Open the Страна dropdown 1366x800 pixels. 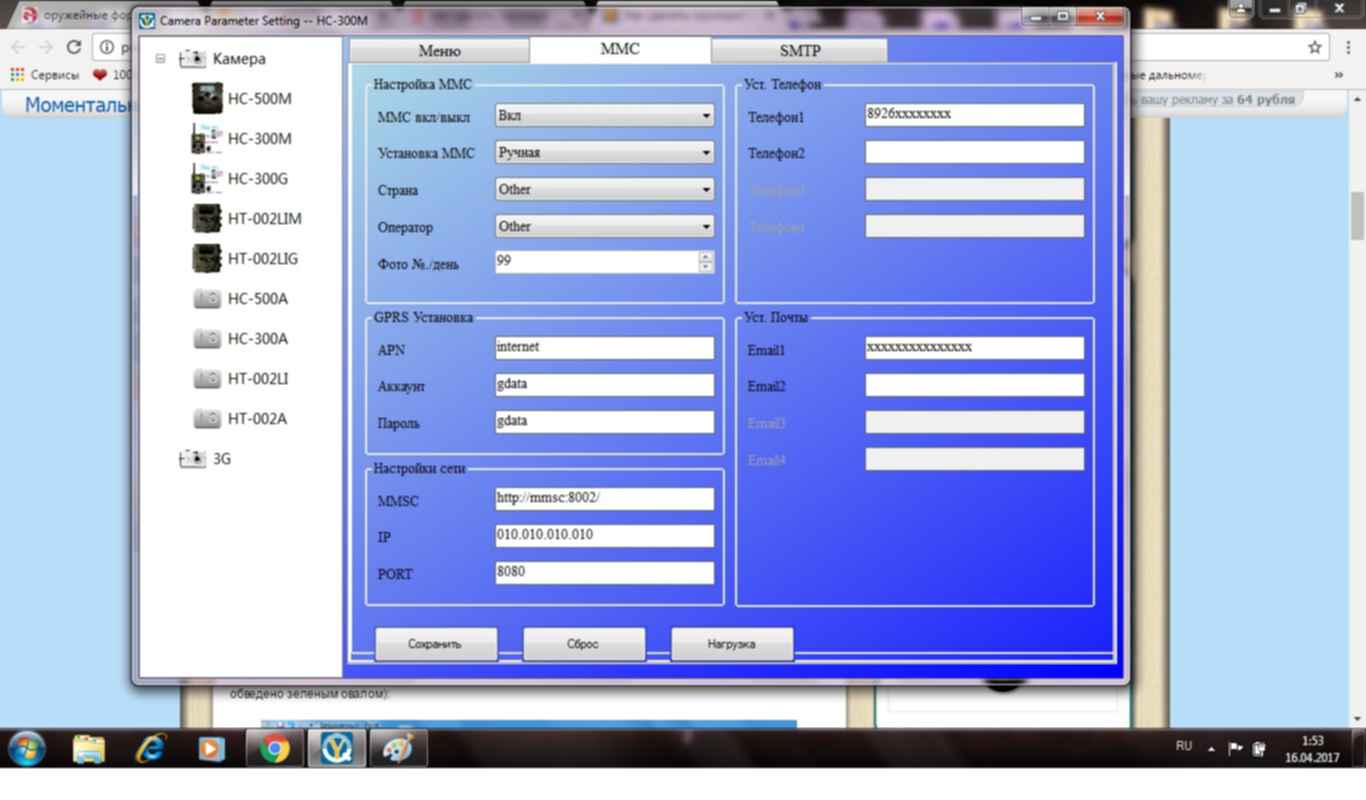605,190
